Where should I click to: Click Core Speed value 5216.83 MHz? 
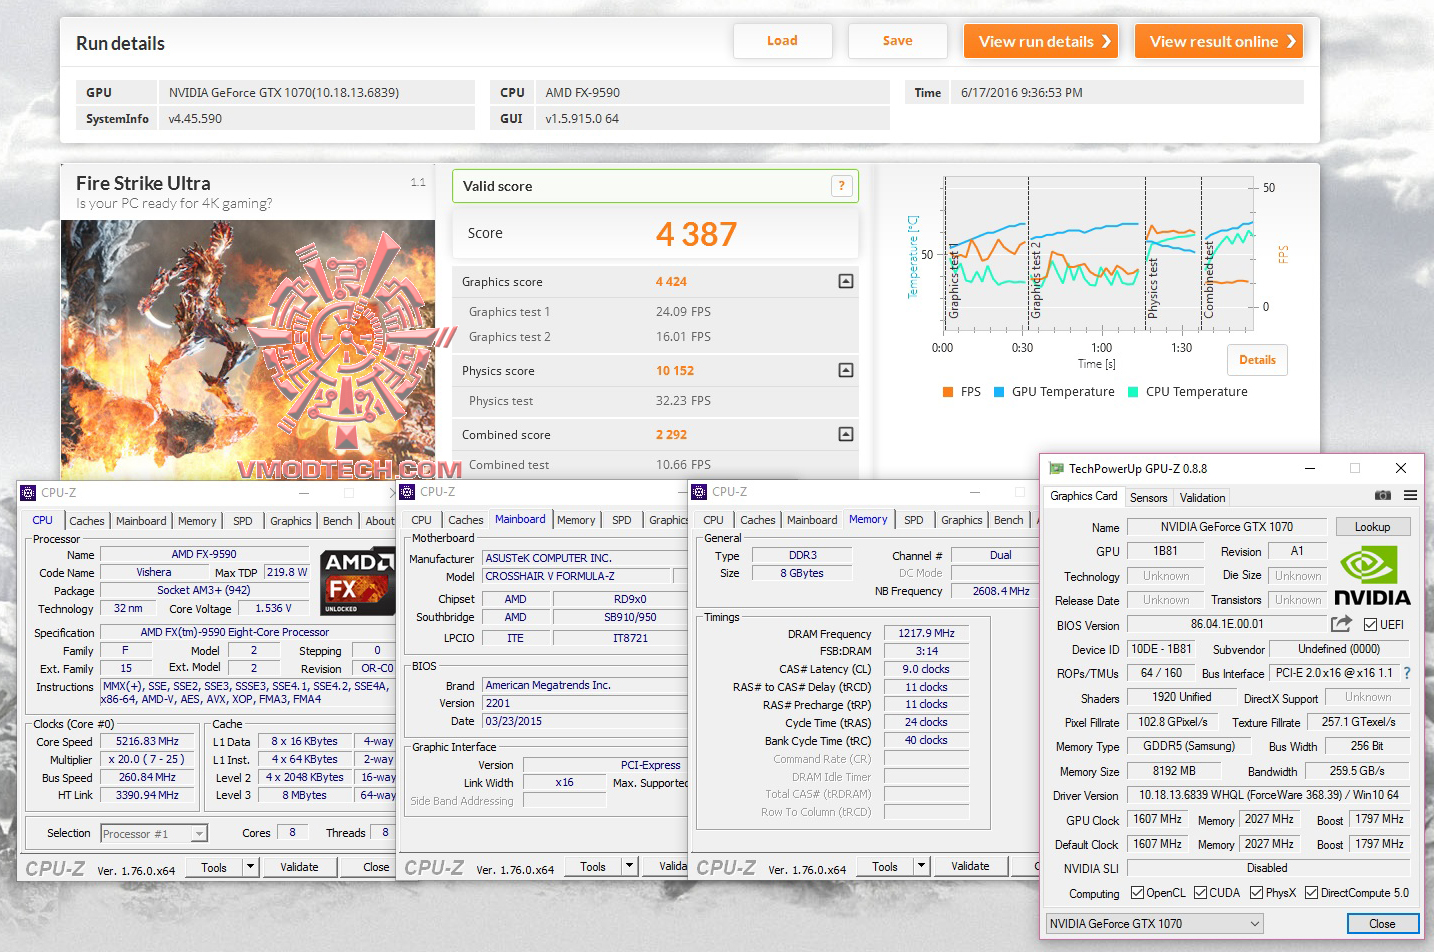click(x=148, y=742)
